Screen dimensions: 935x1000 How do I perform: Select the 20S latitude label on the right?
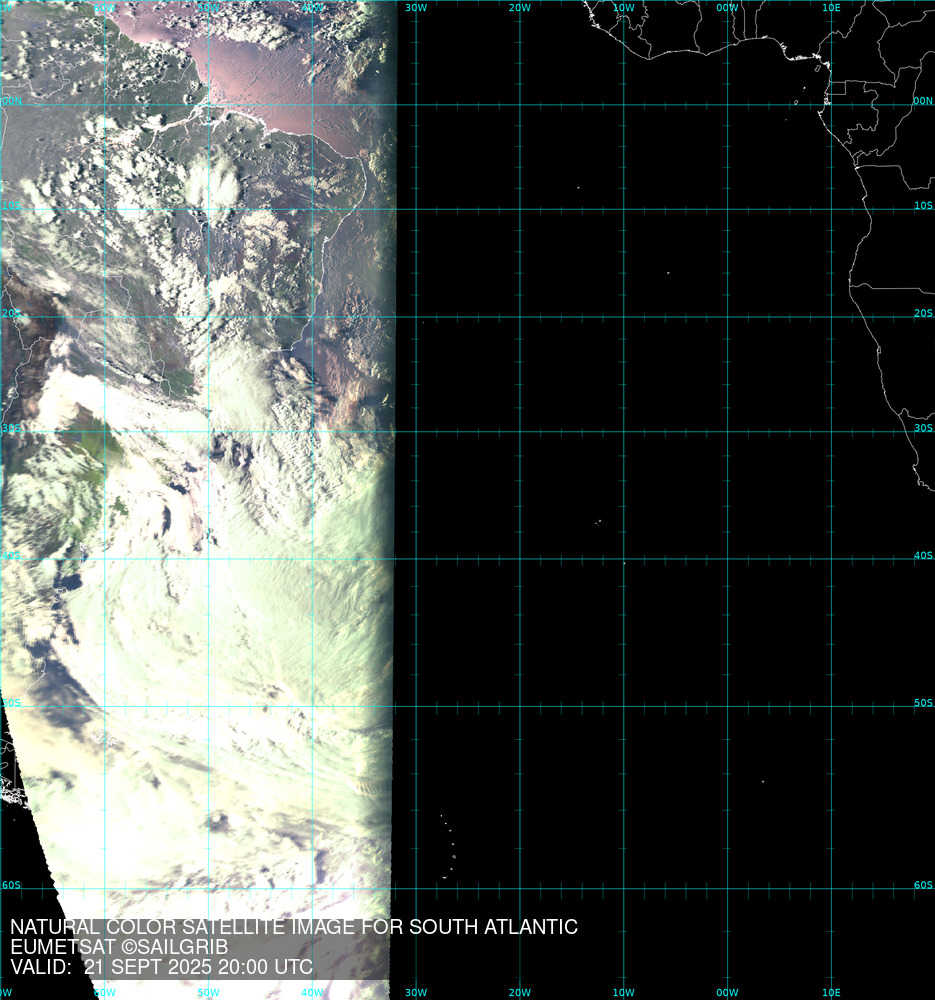923,313
